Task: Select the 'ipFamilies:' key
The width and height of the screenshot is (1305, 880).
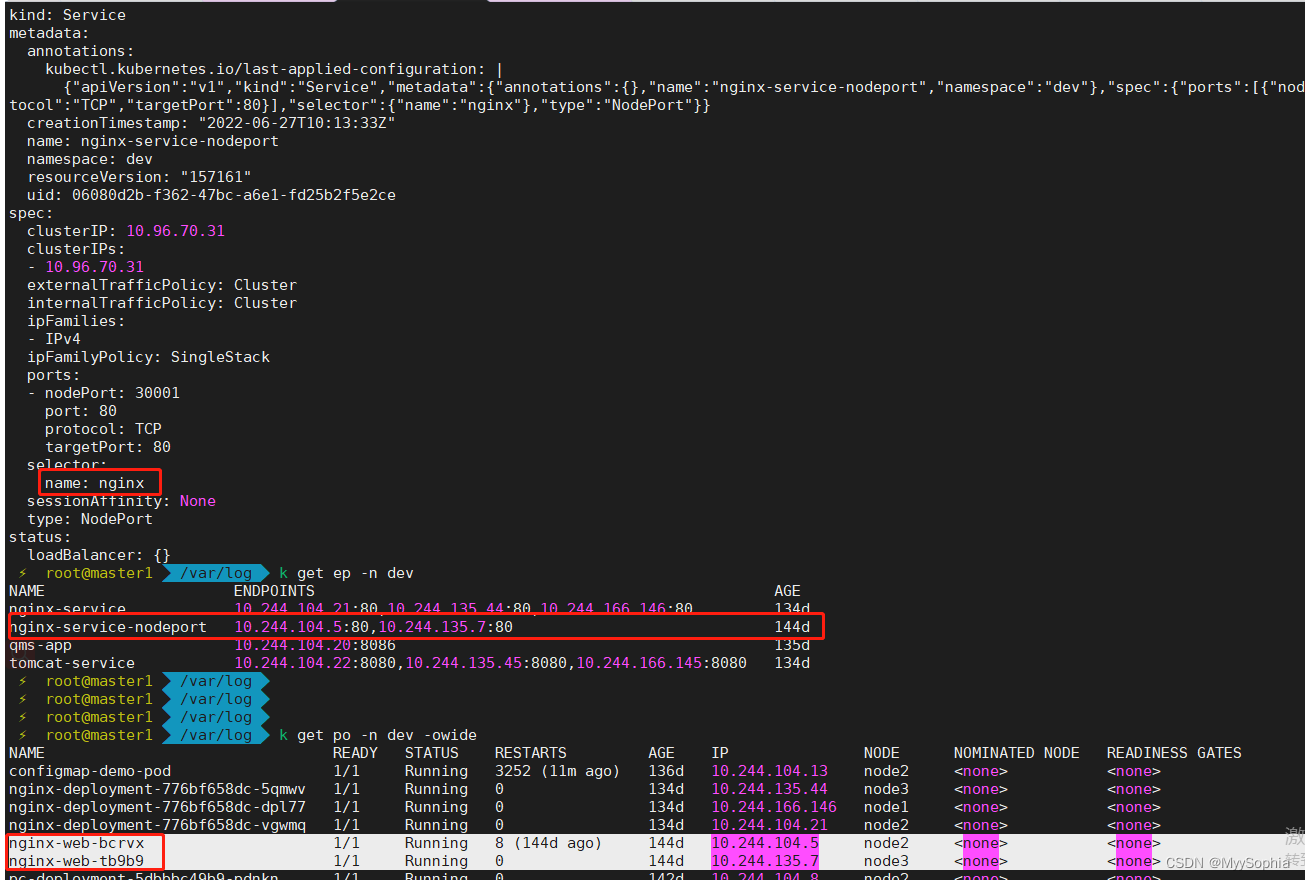Action: point(76,321)
